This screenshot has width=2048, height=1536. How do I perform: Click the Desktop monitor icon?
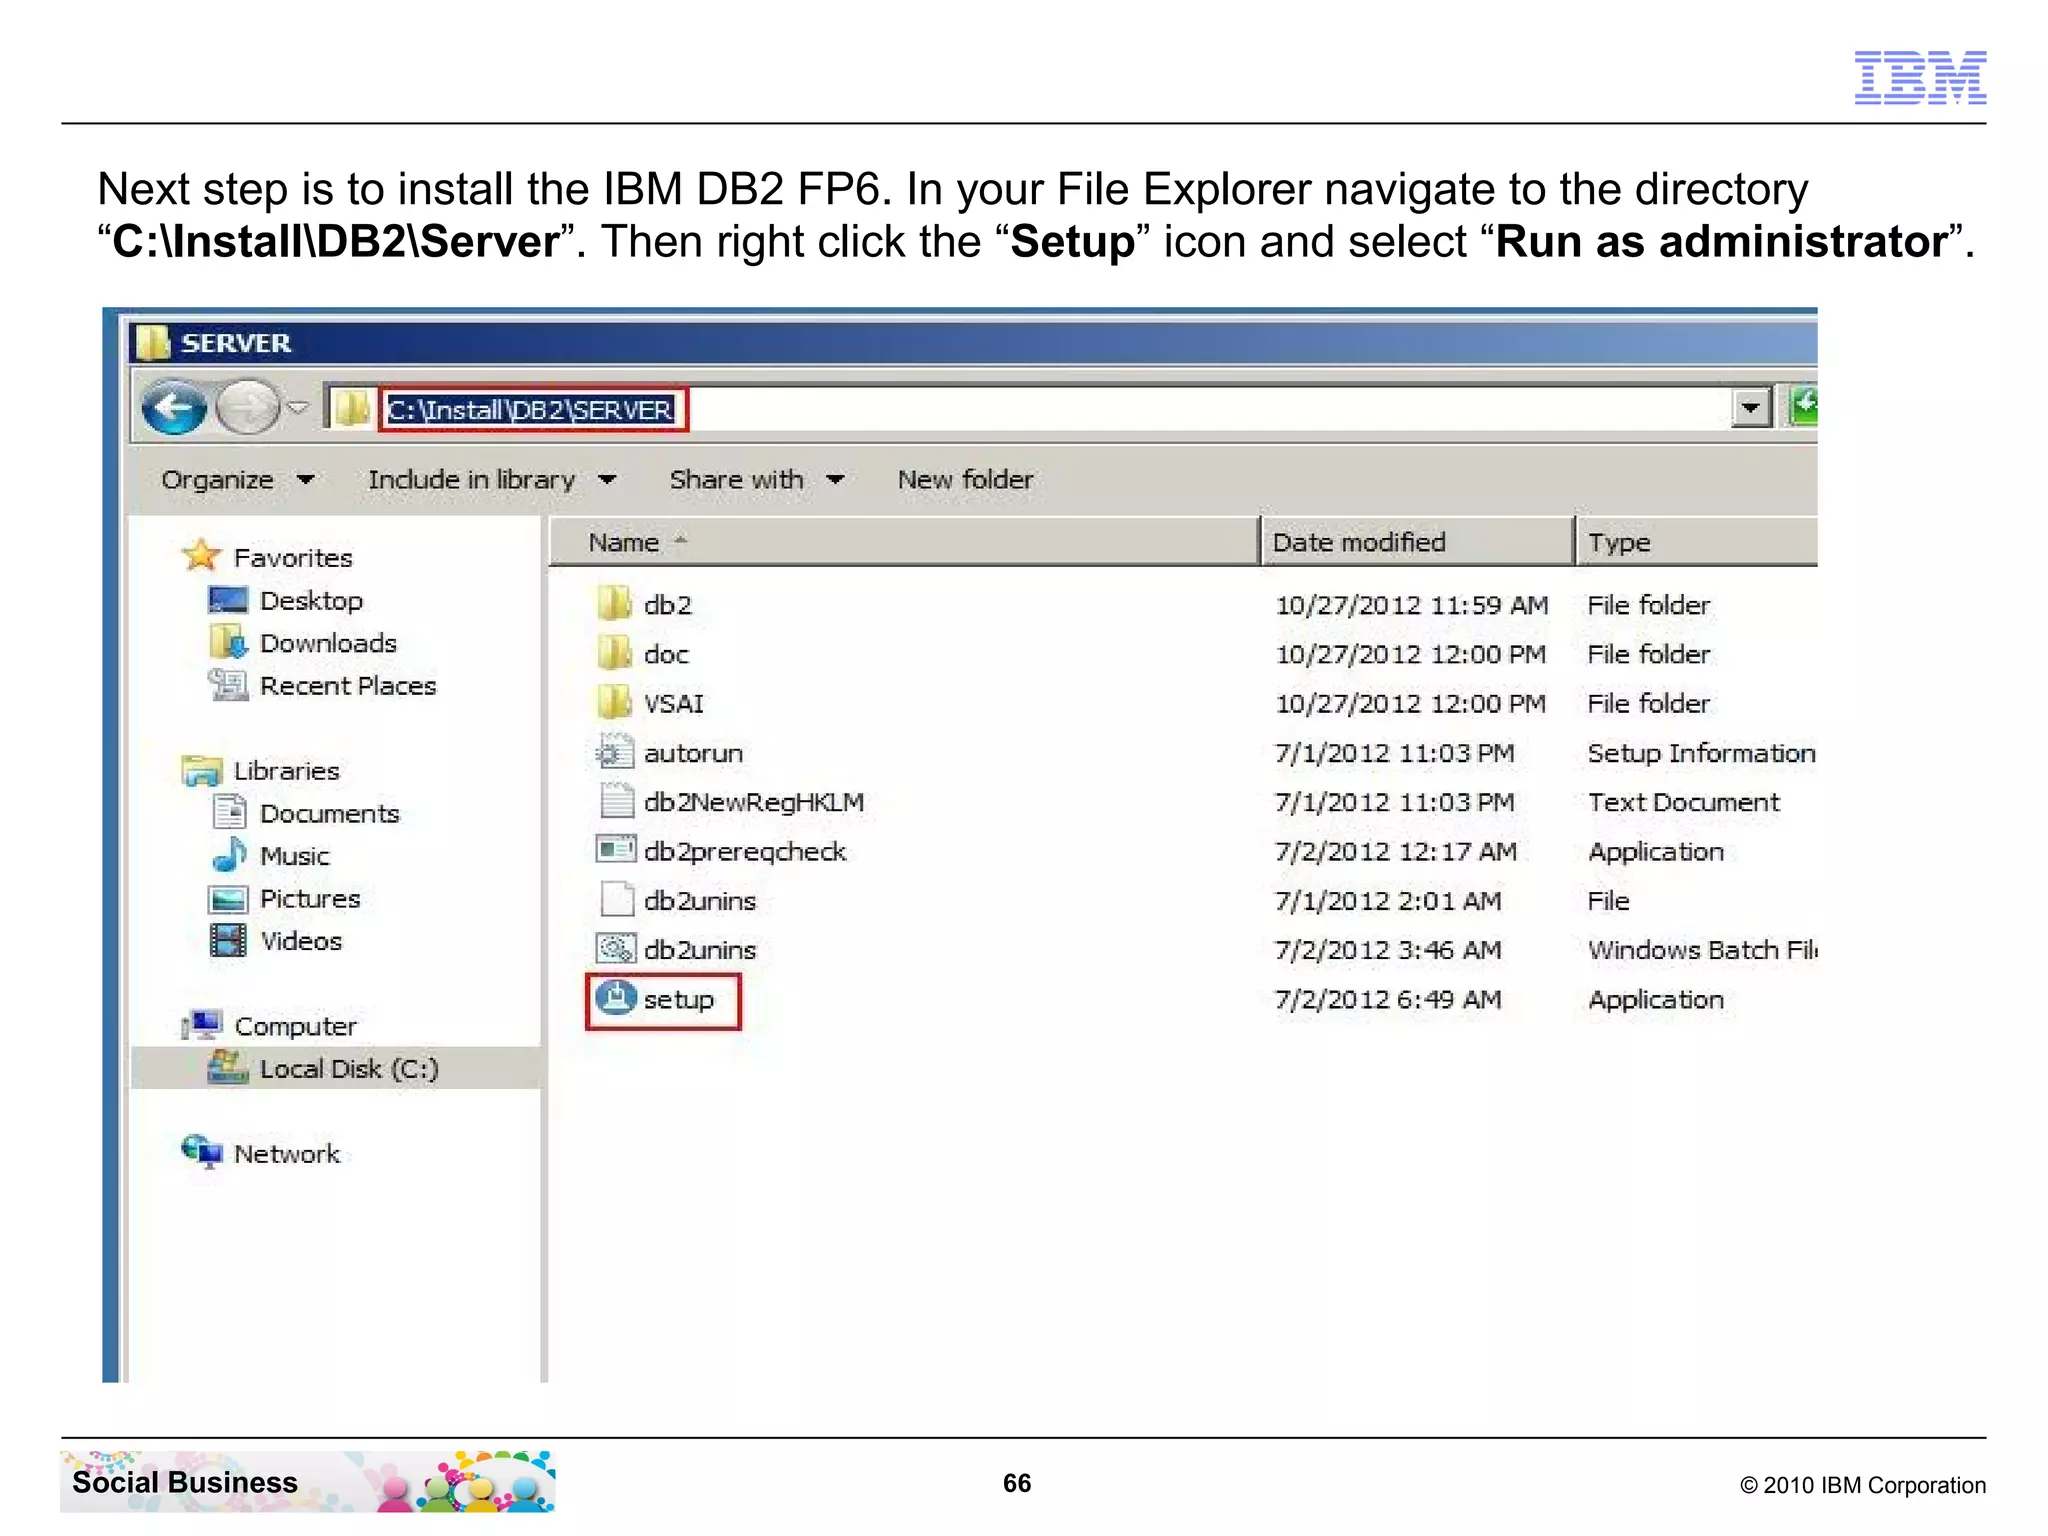click(228, 600)
